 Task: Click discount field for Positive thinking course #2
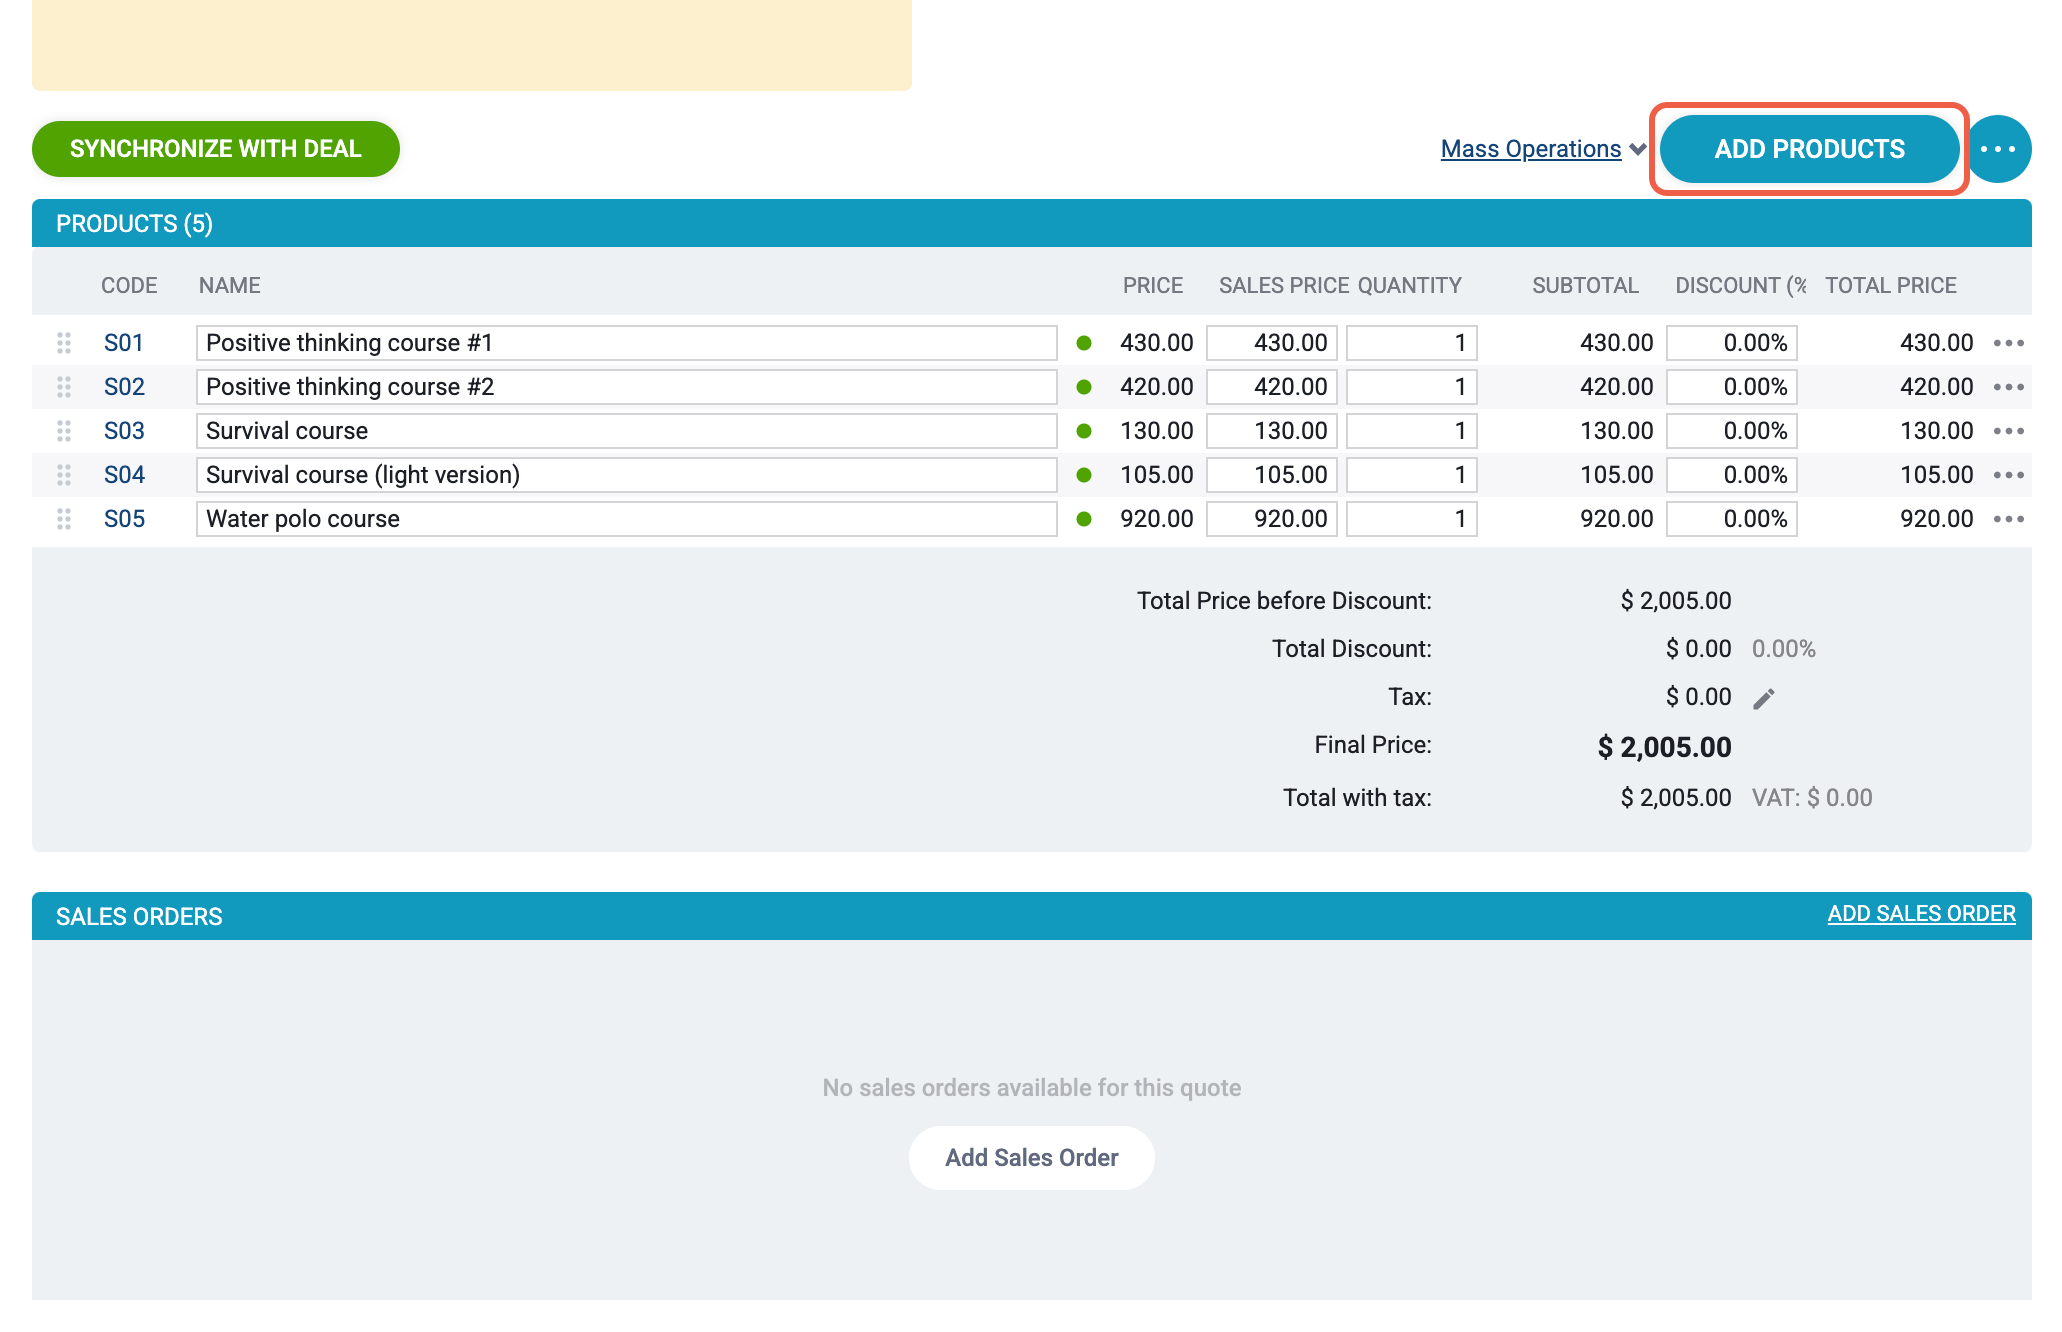click(x=1731, y=387)
